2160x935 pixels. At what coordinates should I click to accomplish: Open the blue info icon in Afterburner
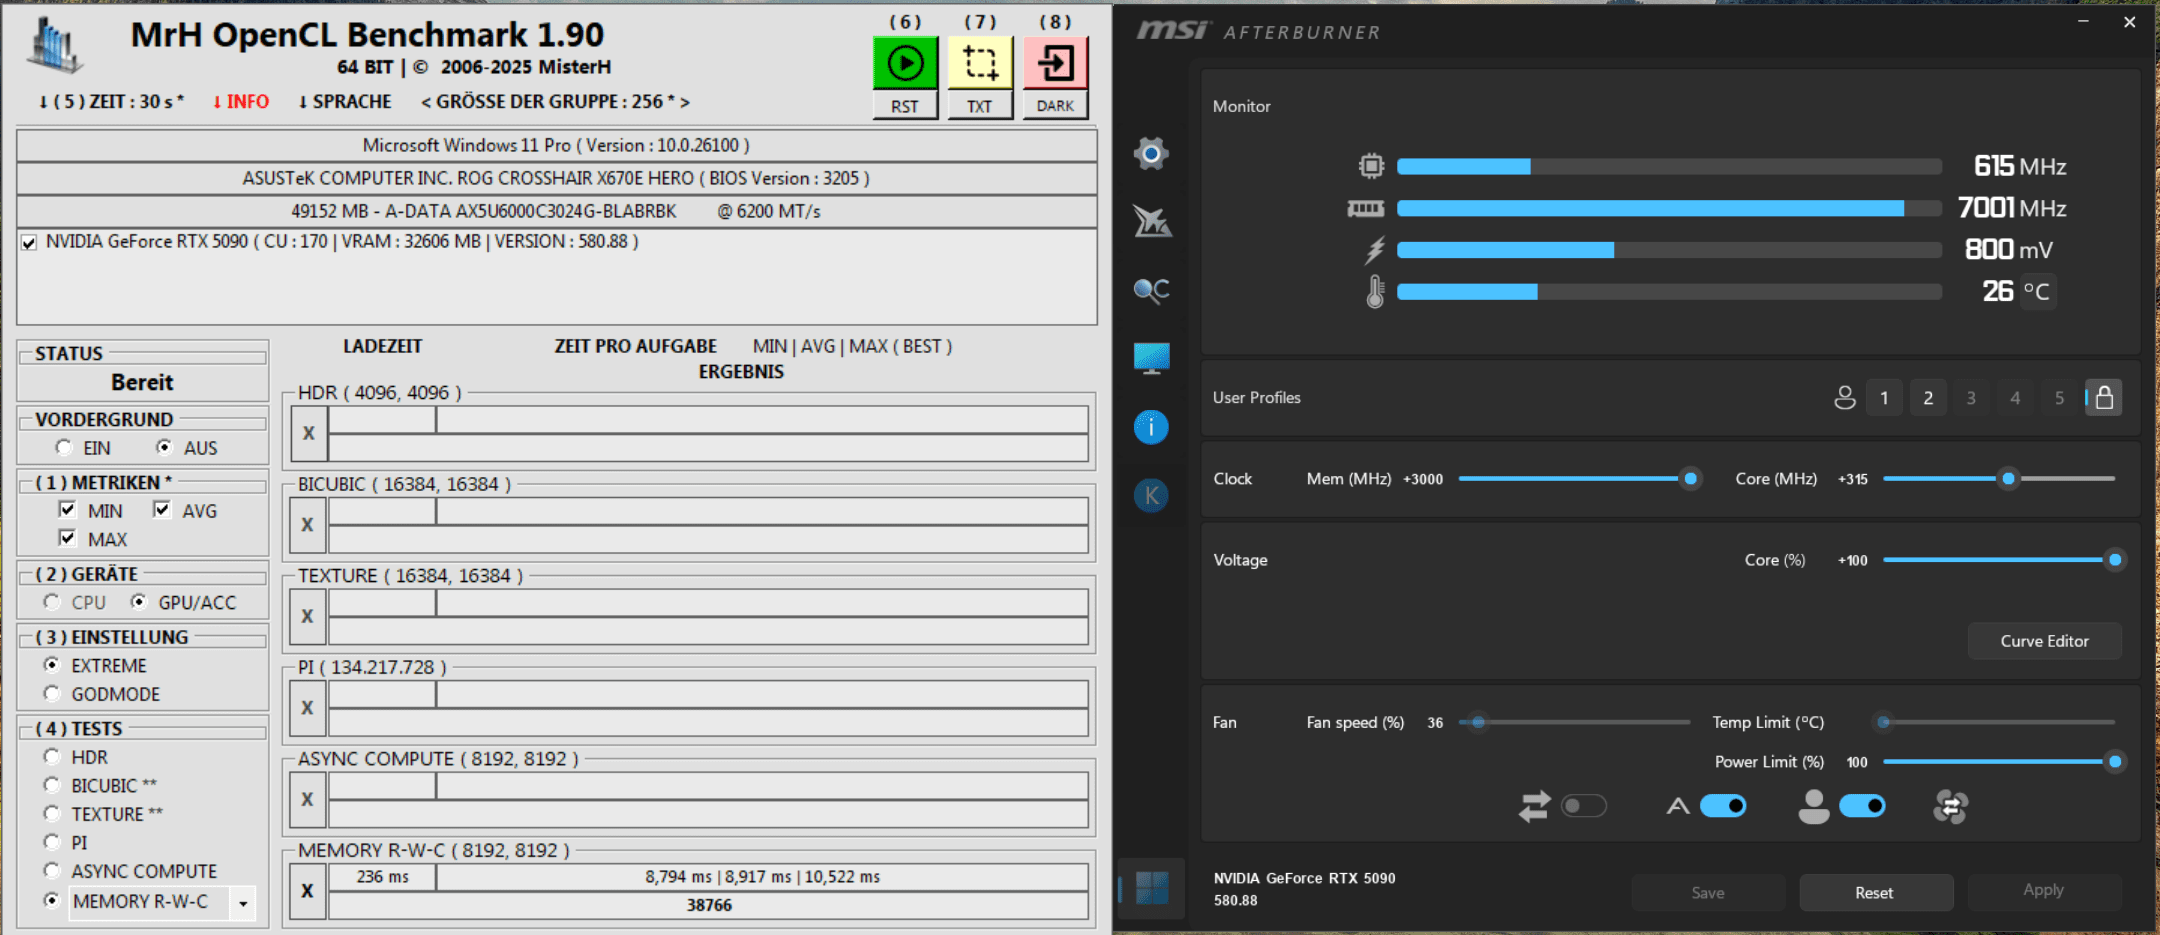click(1151, 427)
